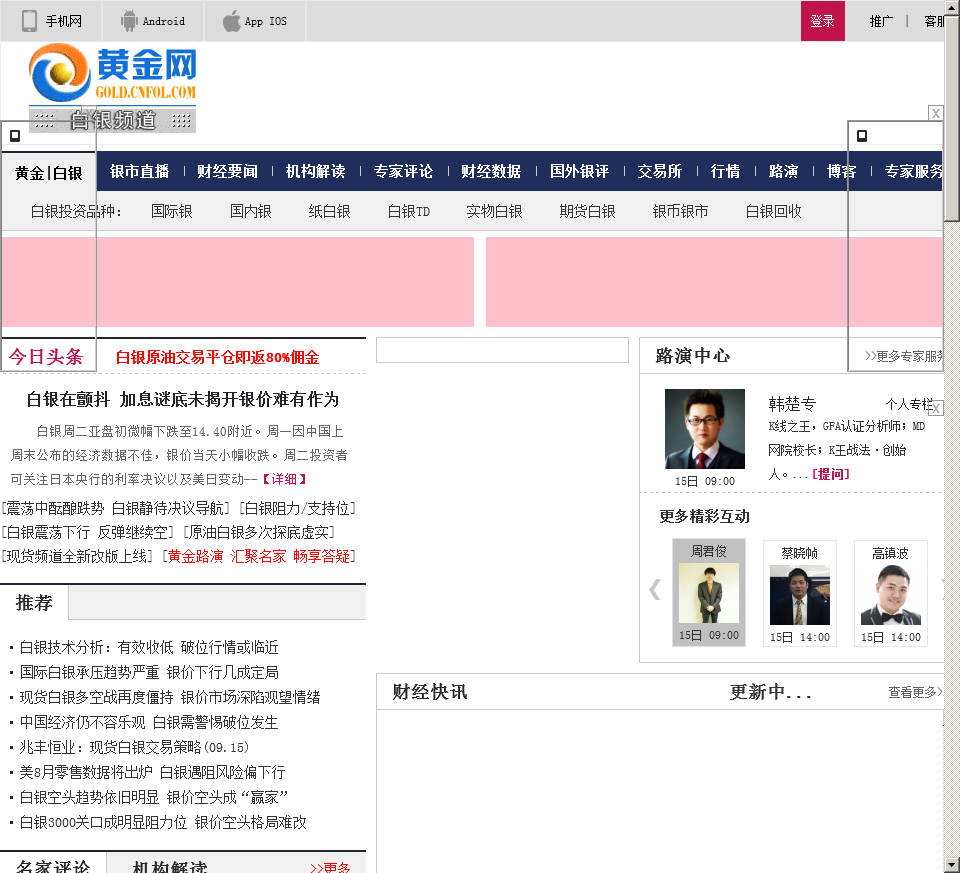Screen dimensions: 960x873
Task: Open article 白银3000关口成明显阻力位
Action: click(163, 823)
